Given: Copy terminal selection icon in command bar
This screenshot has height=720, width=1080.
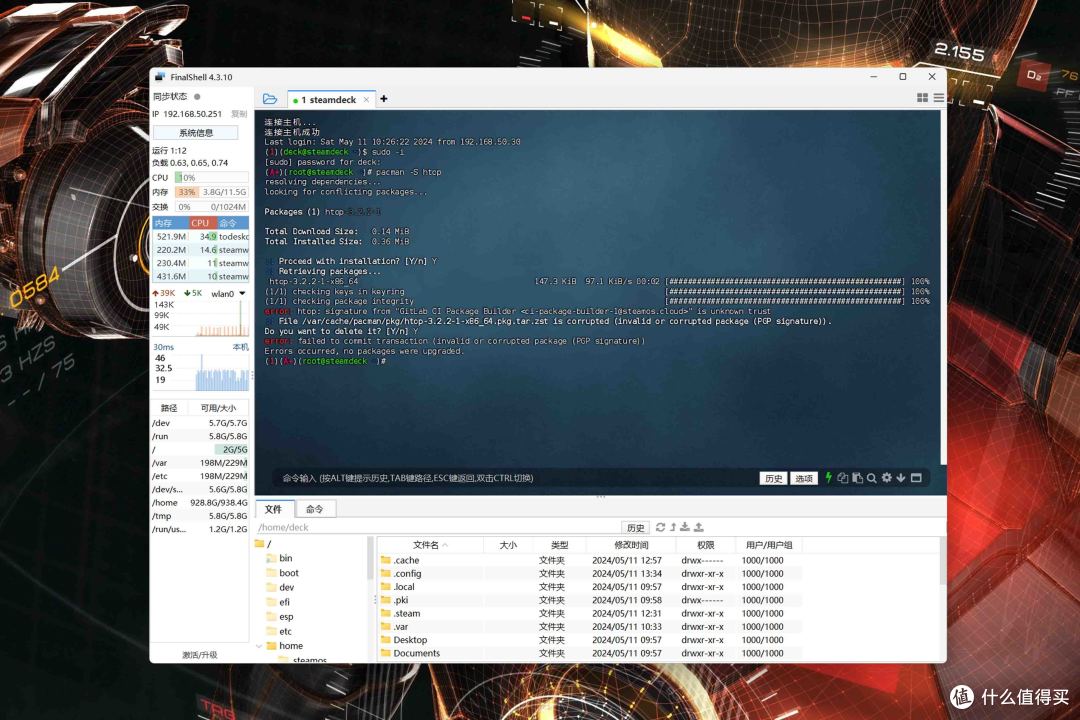Looking at the screenshot, I should 842,478.
